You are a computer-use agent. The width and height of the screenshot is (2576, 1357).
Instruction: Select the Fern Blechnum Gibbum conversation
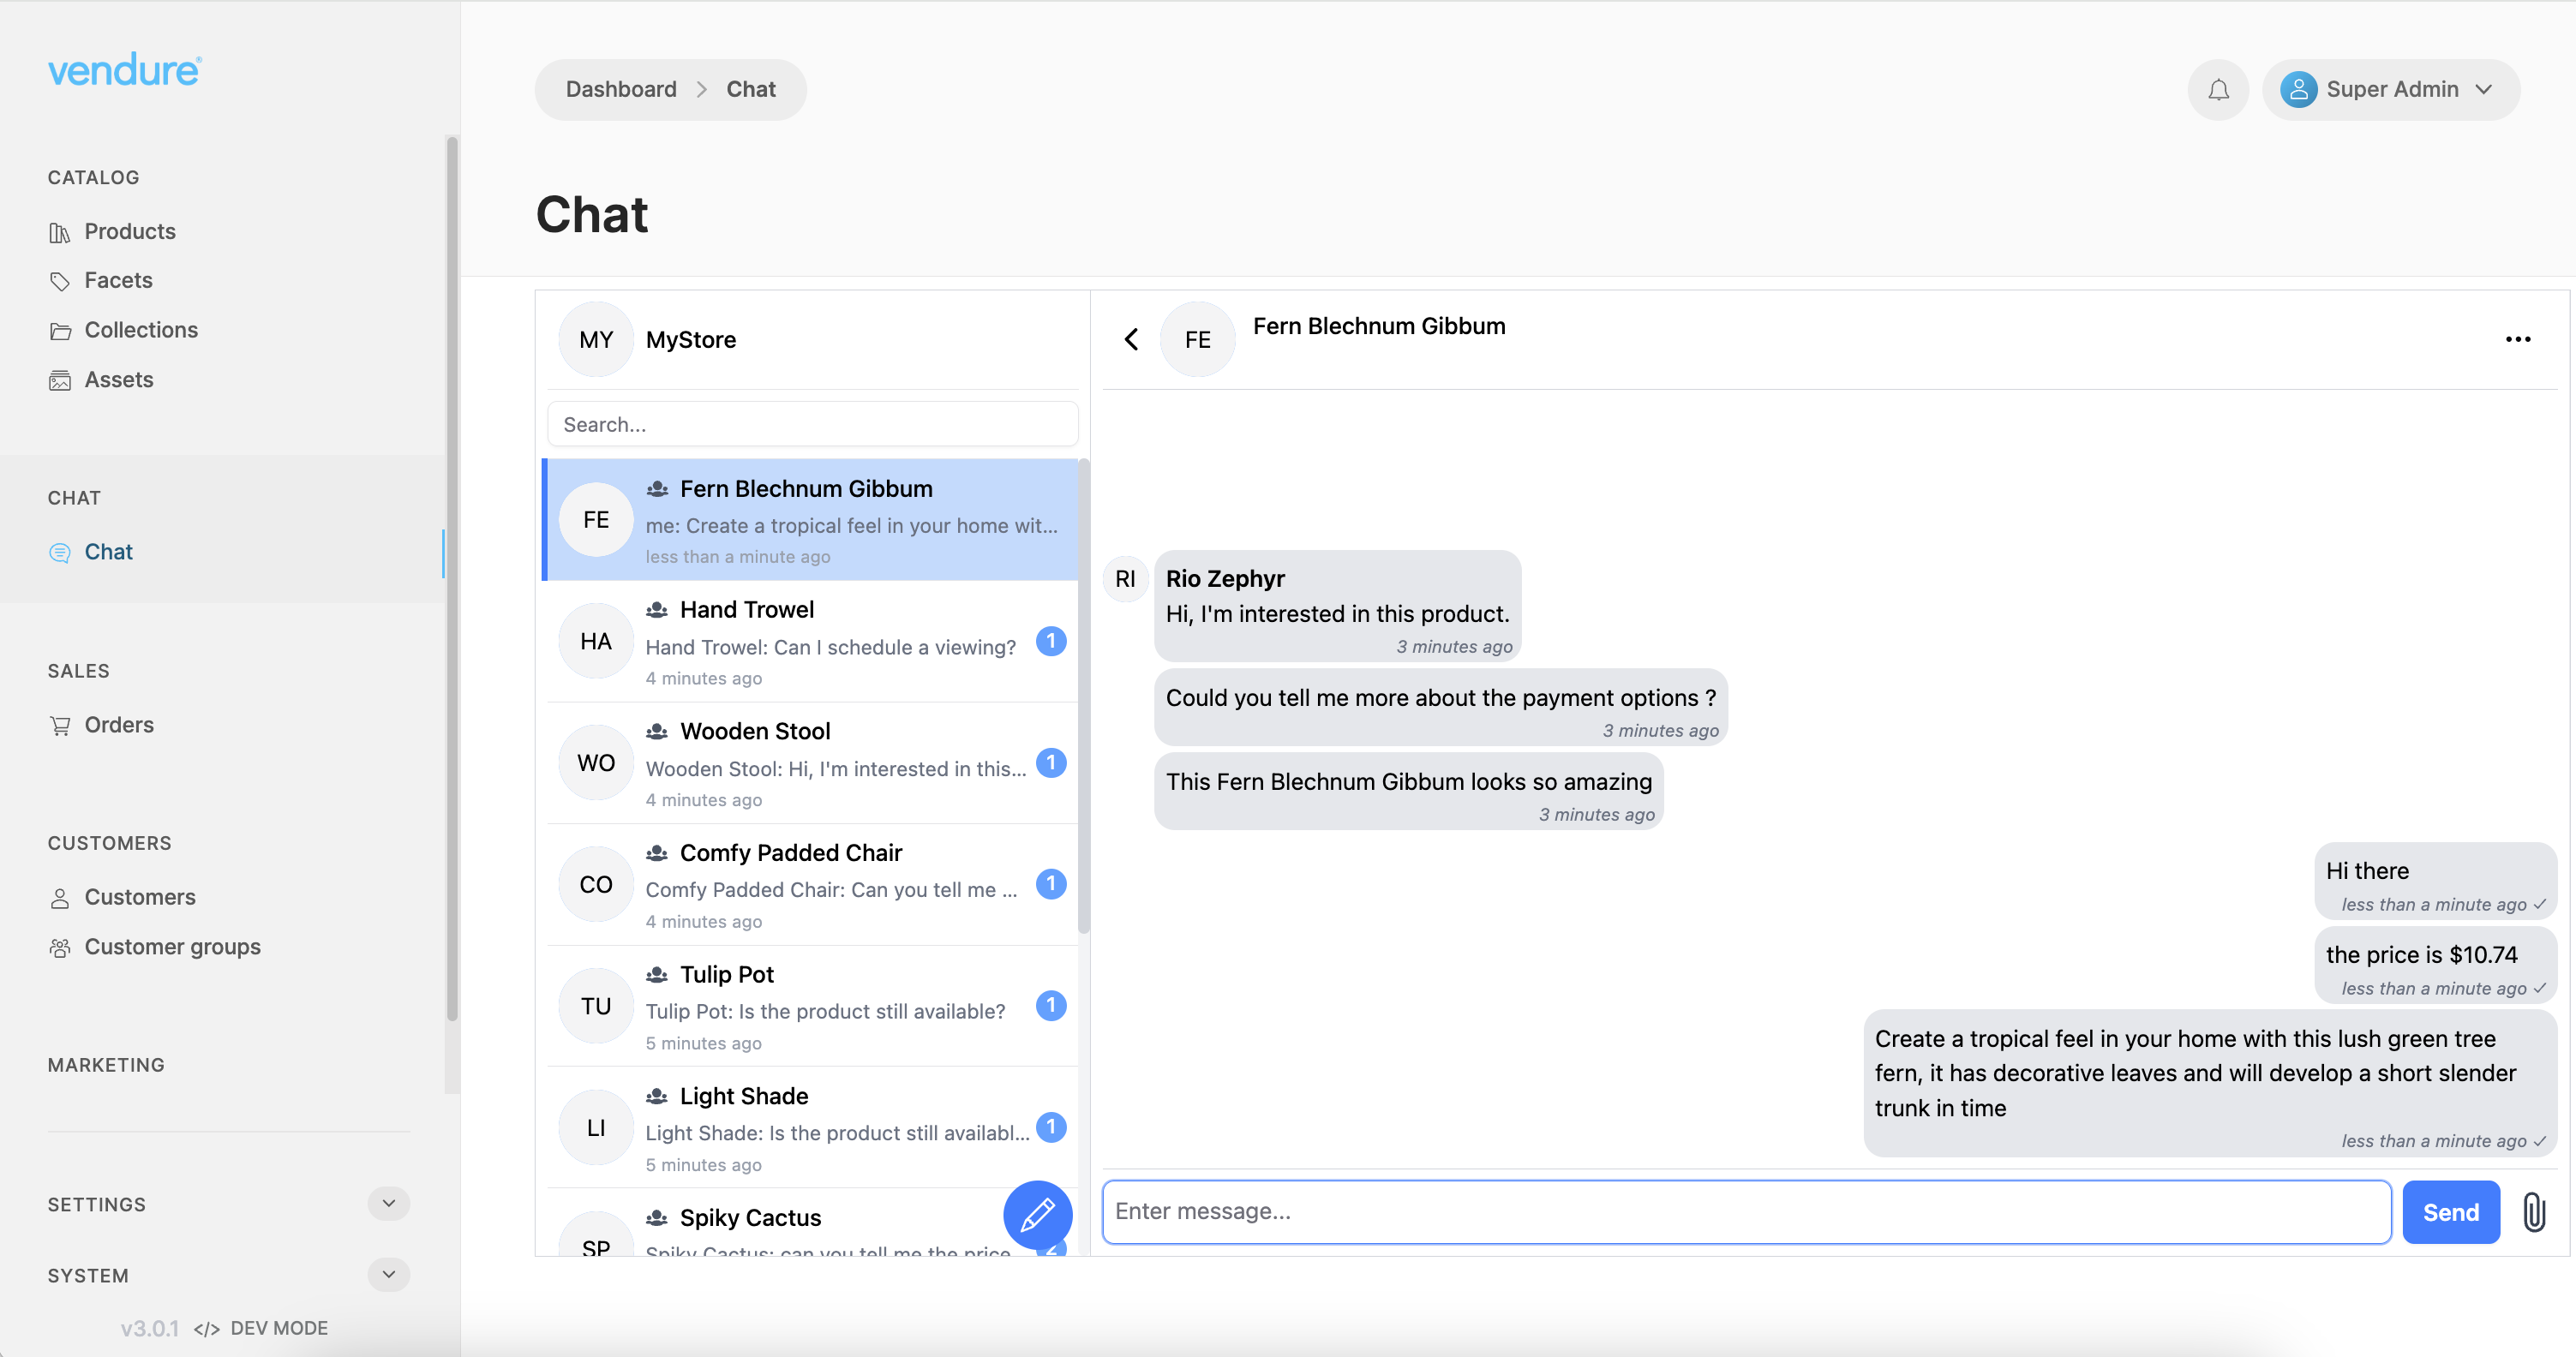tap(810, 520)
